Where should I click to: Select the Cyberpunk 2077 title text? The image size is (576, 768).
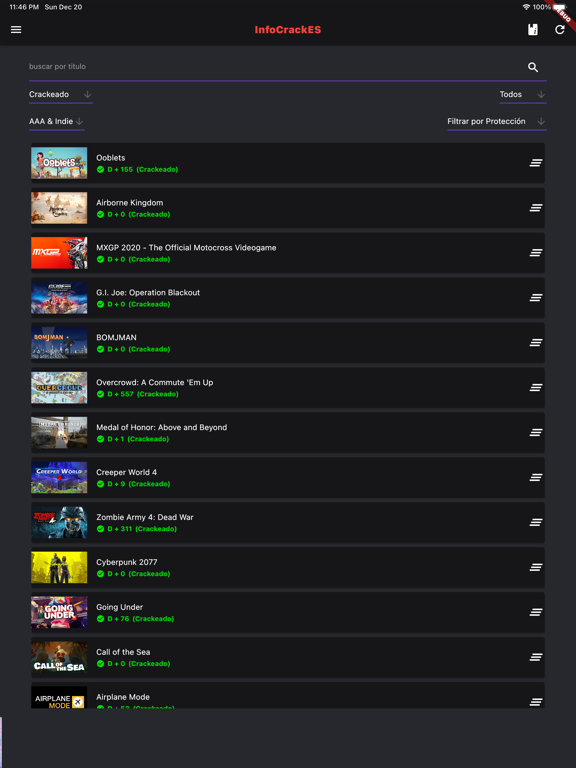tap(127, 562)
